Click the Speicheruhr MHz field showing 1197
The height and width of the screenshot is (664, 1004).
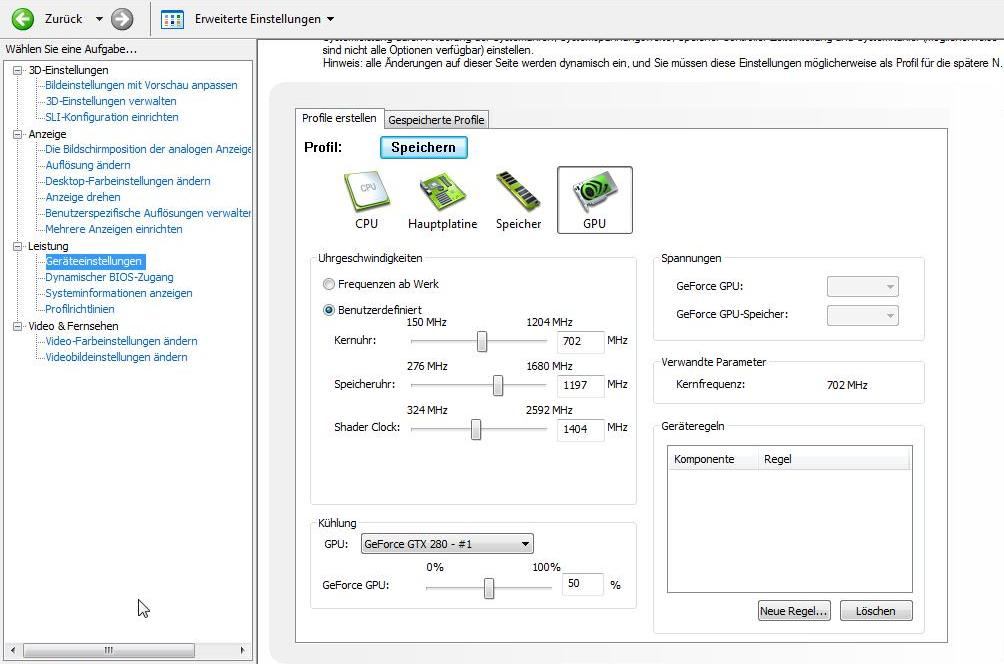581,385
